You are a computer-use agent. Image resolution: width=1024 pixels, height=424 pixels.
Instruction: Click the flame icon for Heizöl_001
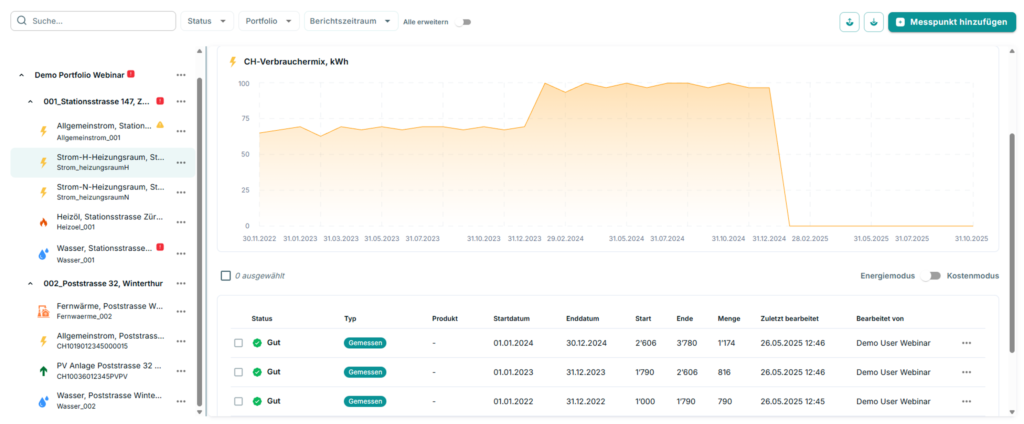[x=43, y=221]
